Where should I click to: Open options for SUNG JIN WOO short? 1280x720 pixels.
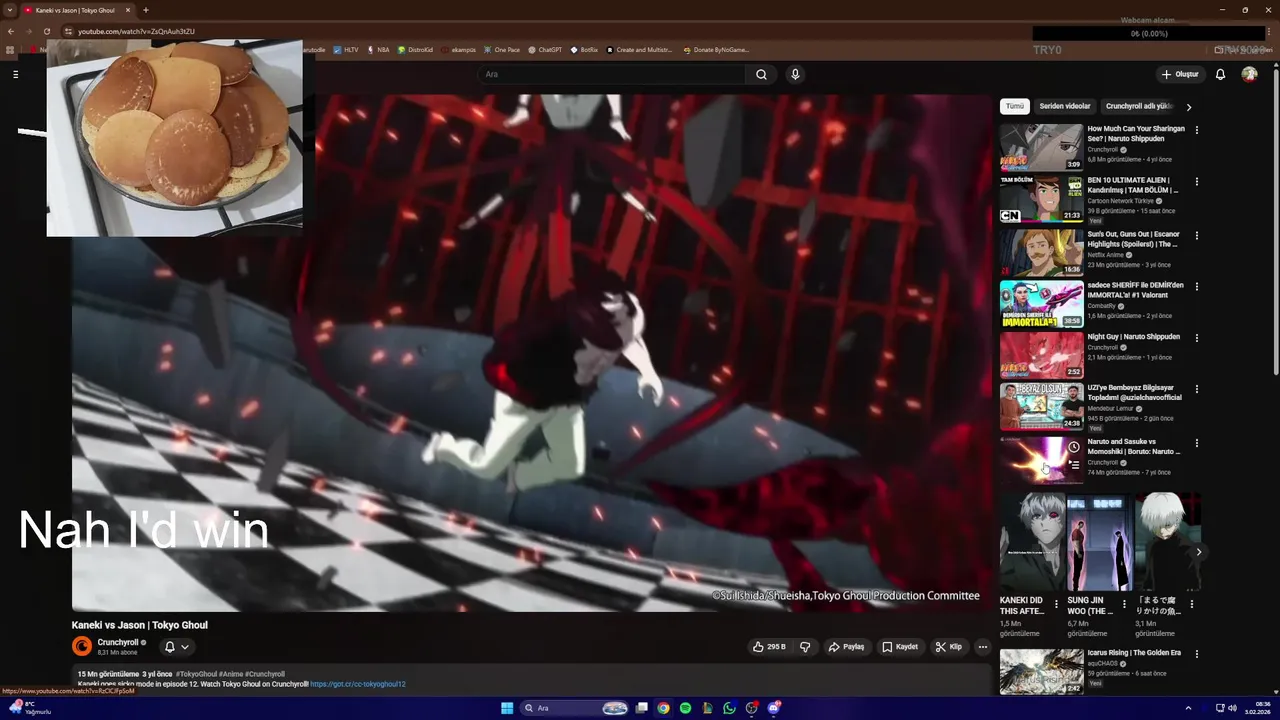coord(1124,604)
